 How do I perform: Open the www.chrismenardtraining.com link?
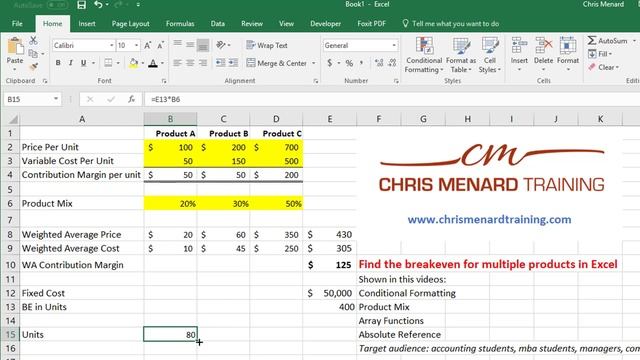489,220
